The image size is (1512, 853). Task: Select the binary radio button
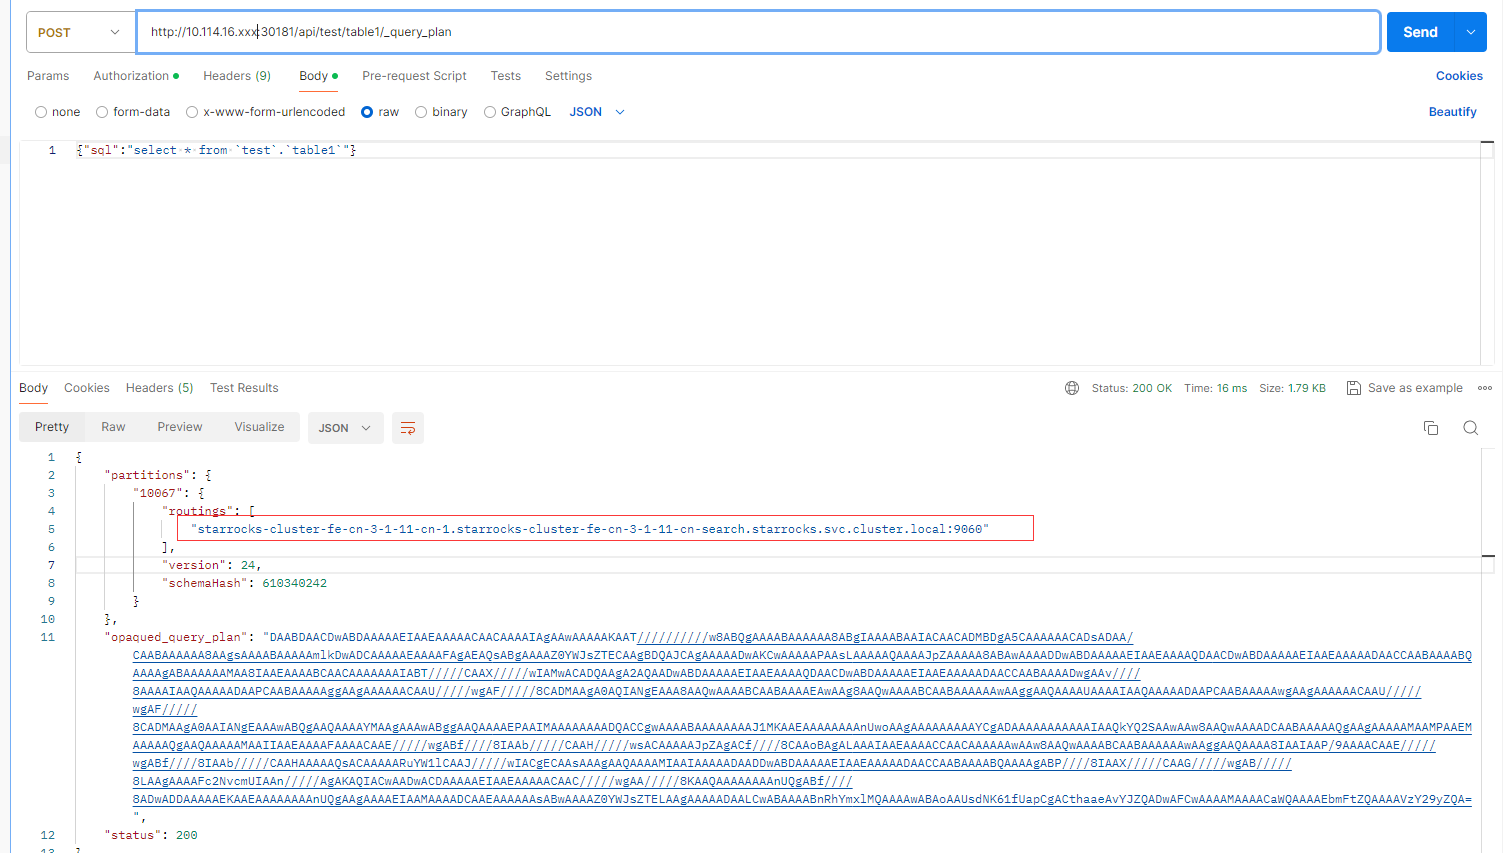coord(421,112)
